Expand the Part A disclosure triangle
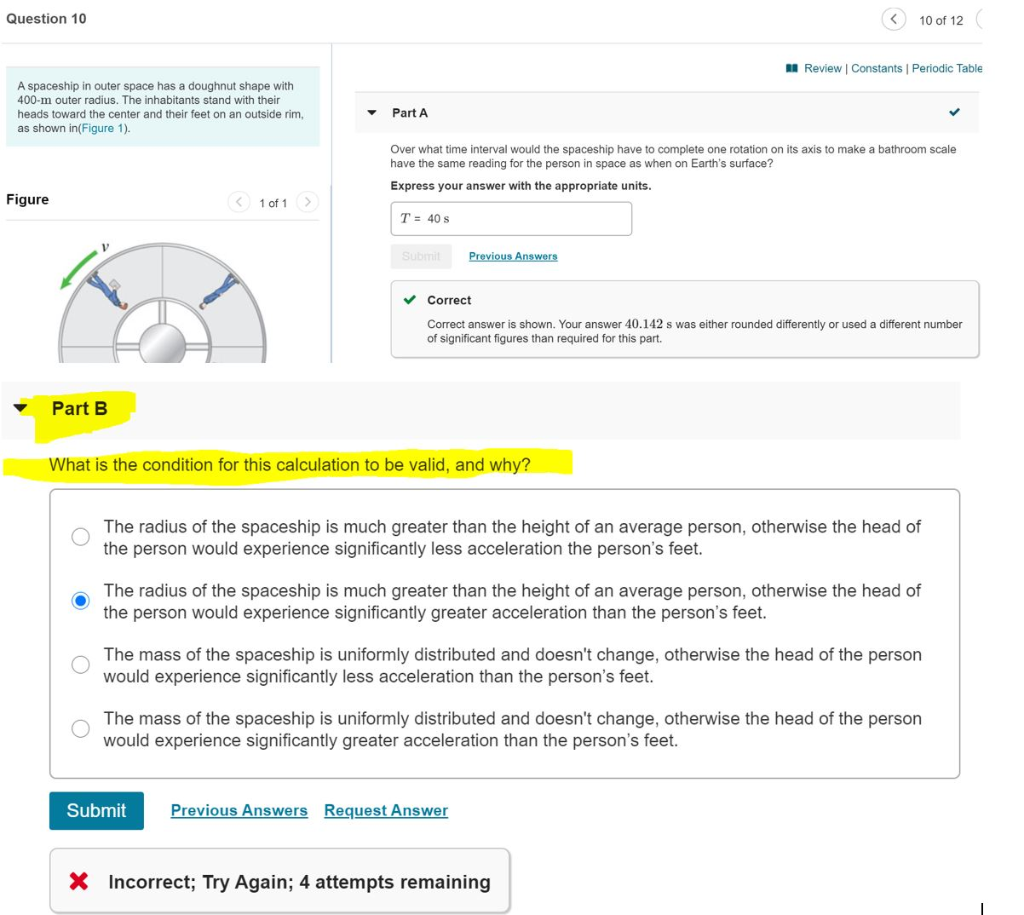 pyautogui.click(x=371, y=113)
